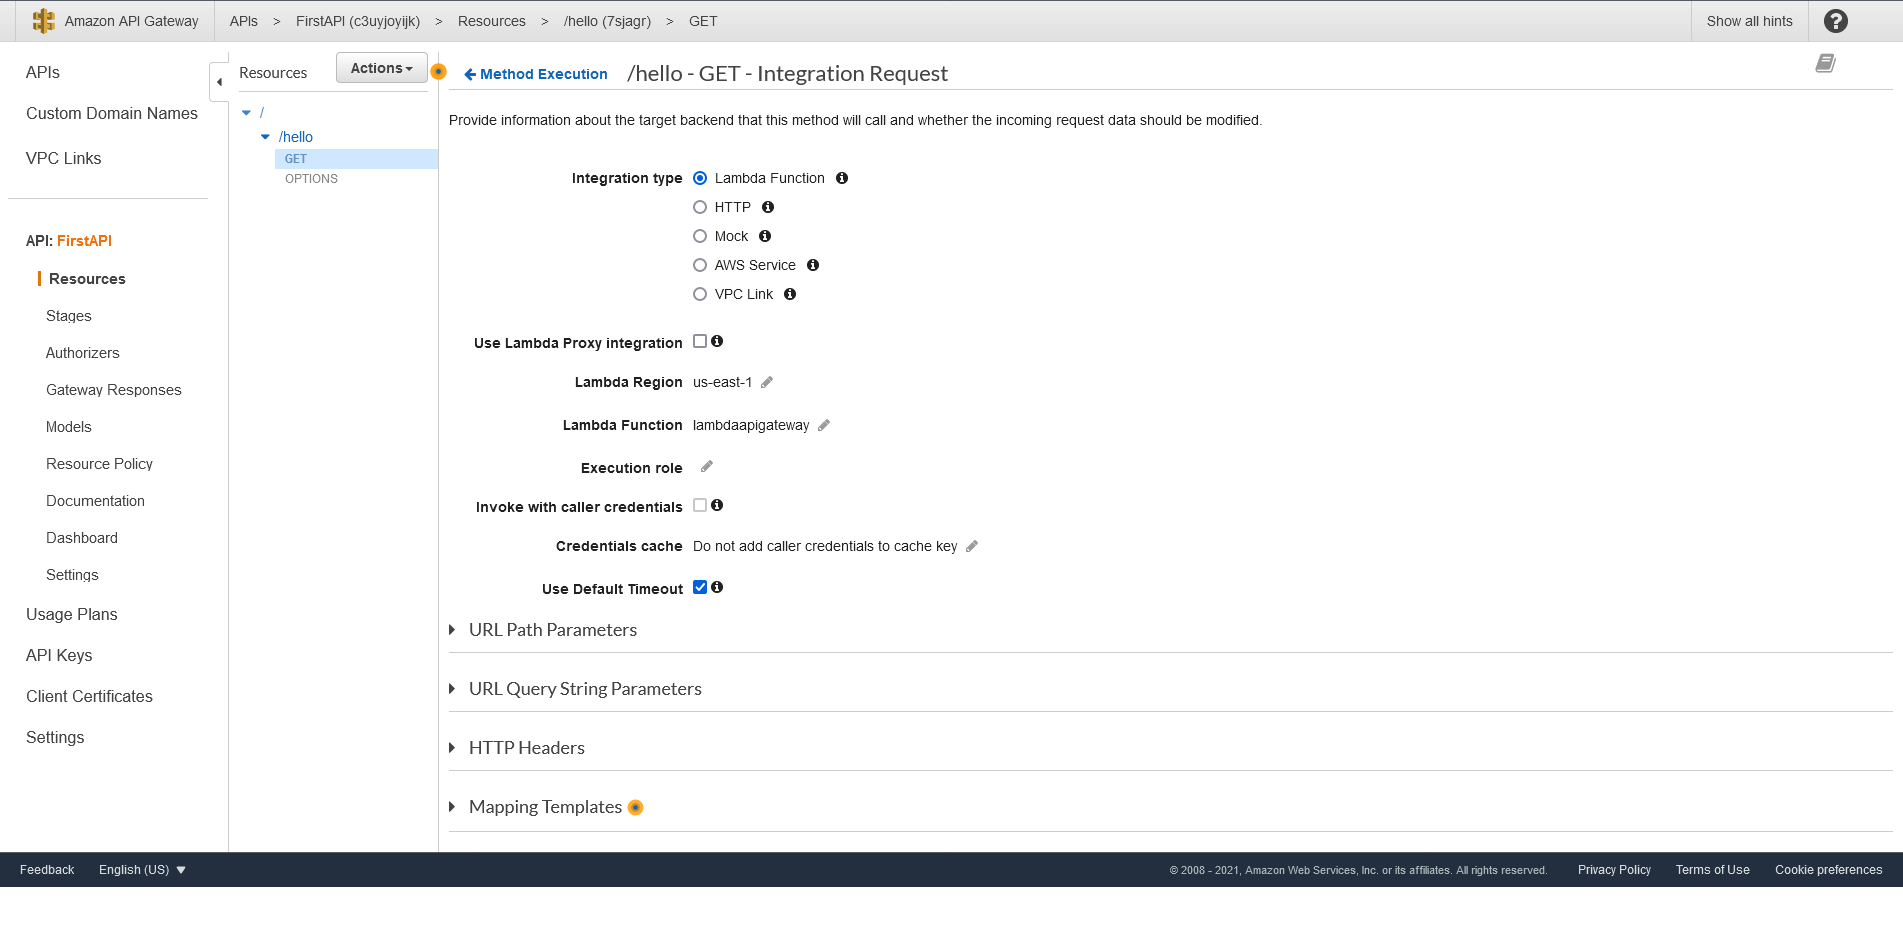Image resolution: width=1903 pixels, height=927 pixels.
Task: Select AWS Service integration type
Action: (x=700, y=265)
